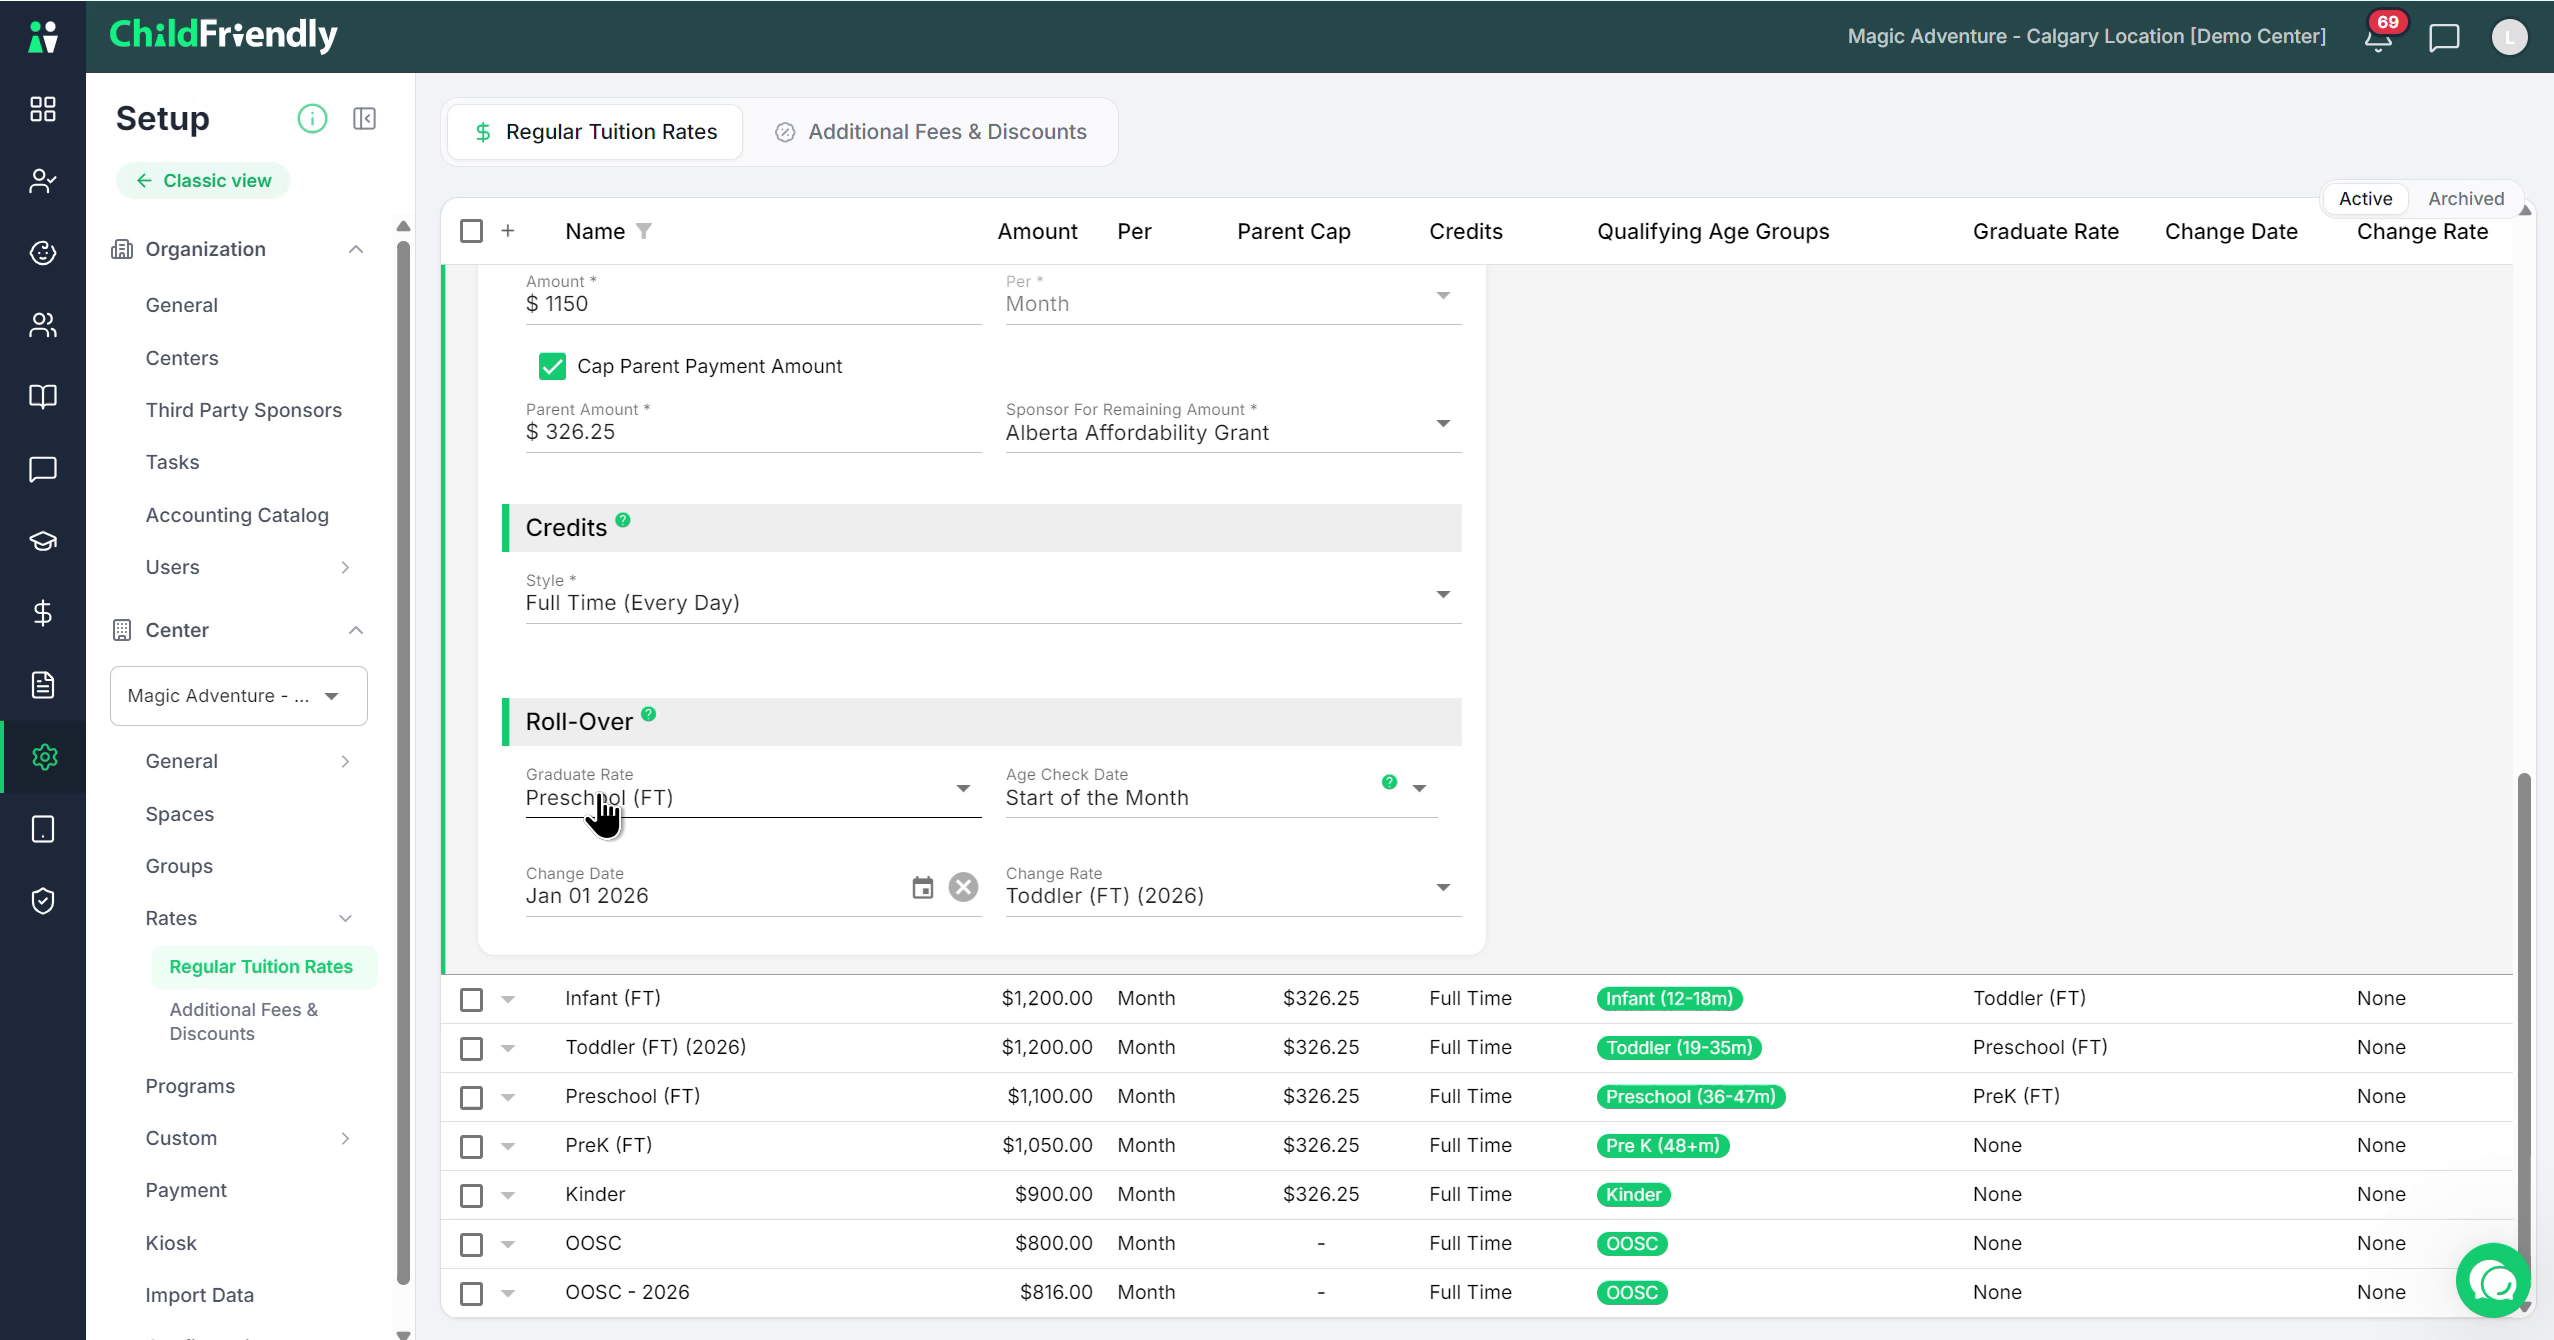2554x1340 pixels.
Task: Click the Setup info circle icon
Action: (x=312, y=119)
